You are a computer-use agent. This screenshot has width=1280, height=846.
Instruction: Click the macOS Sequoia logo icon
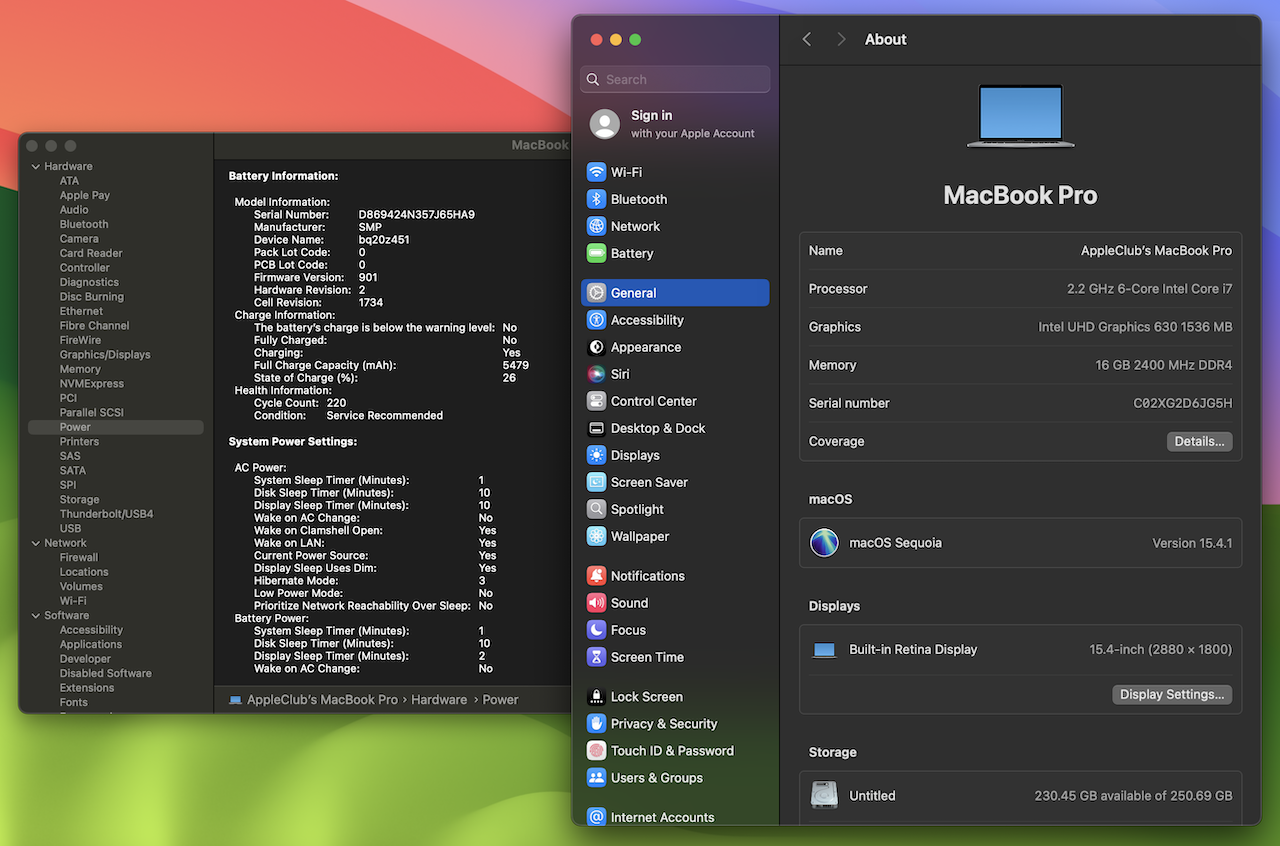click(x=824, y=543)
